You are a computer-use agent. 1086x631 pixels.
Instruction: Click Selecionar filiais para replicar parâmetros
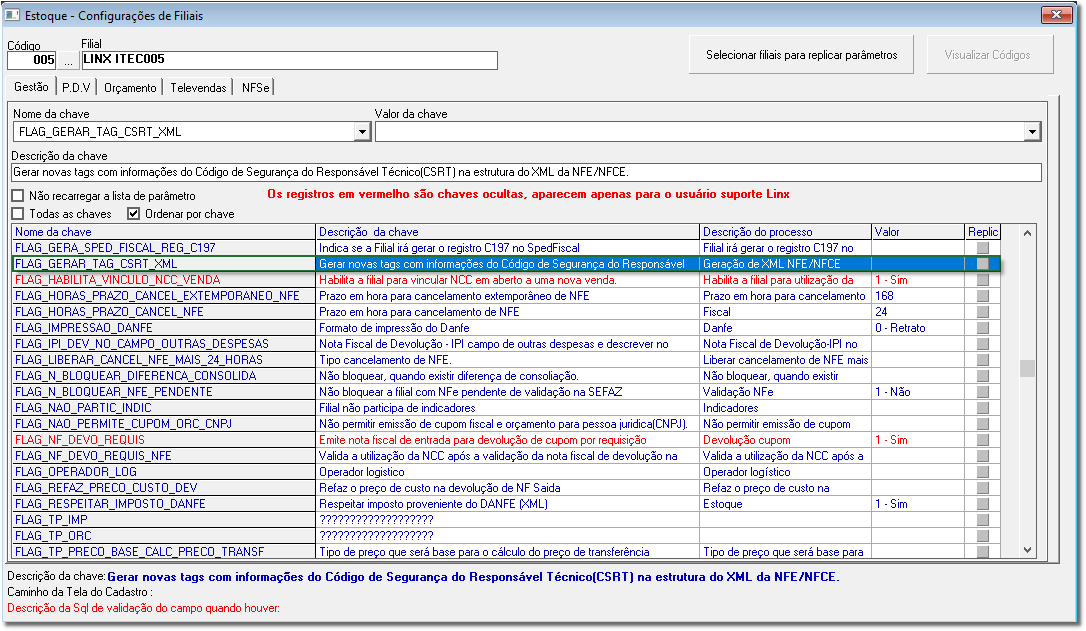[x=801, y=55]
